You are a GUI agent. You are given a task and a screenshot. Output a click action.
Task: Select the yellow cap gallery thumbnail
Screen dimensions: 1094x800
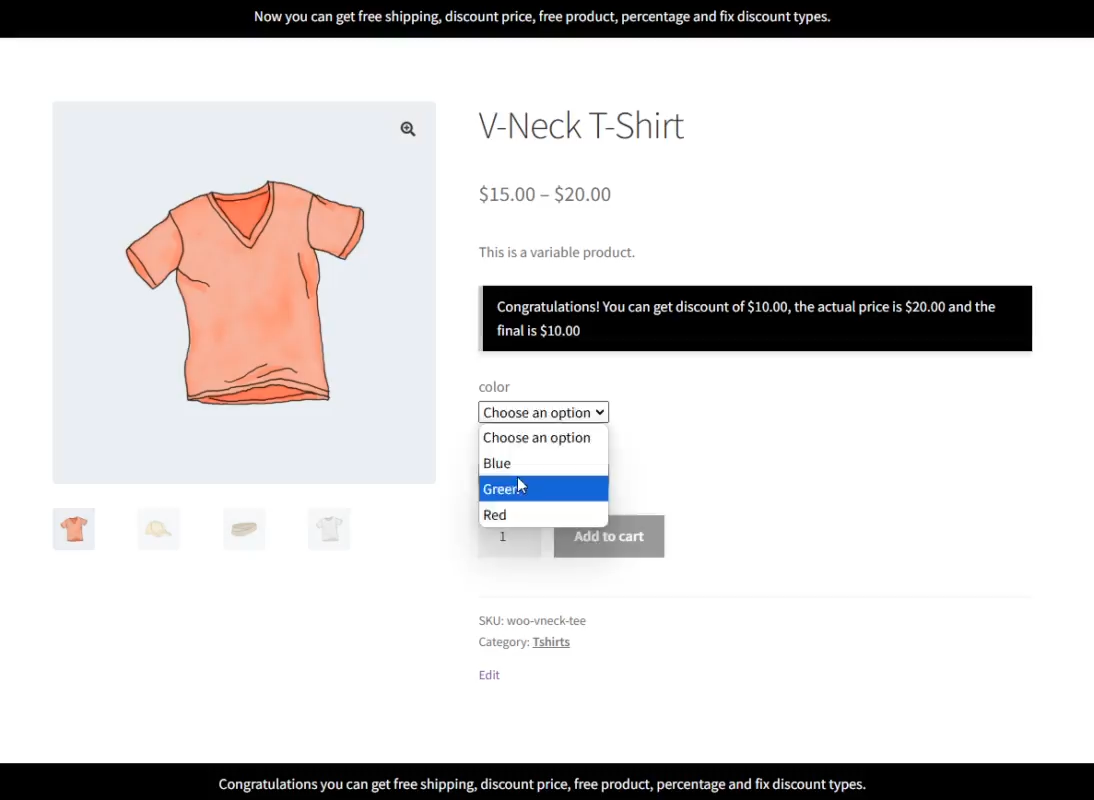point(159,529)
